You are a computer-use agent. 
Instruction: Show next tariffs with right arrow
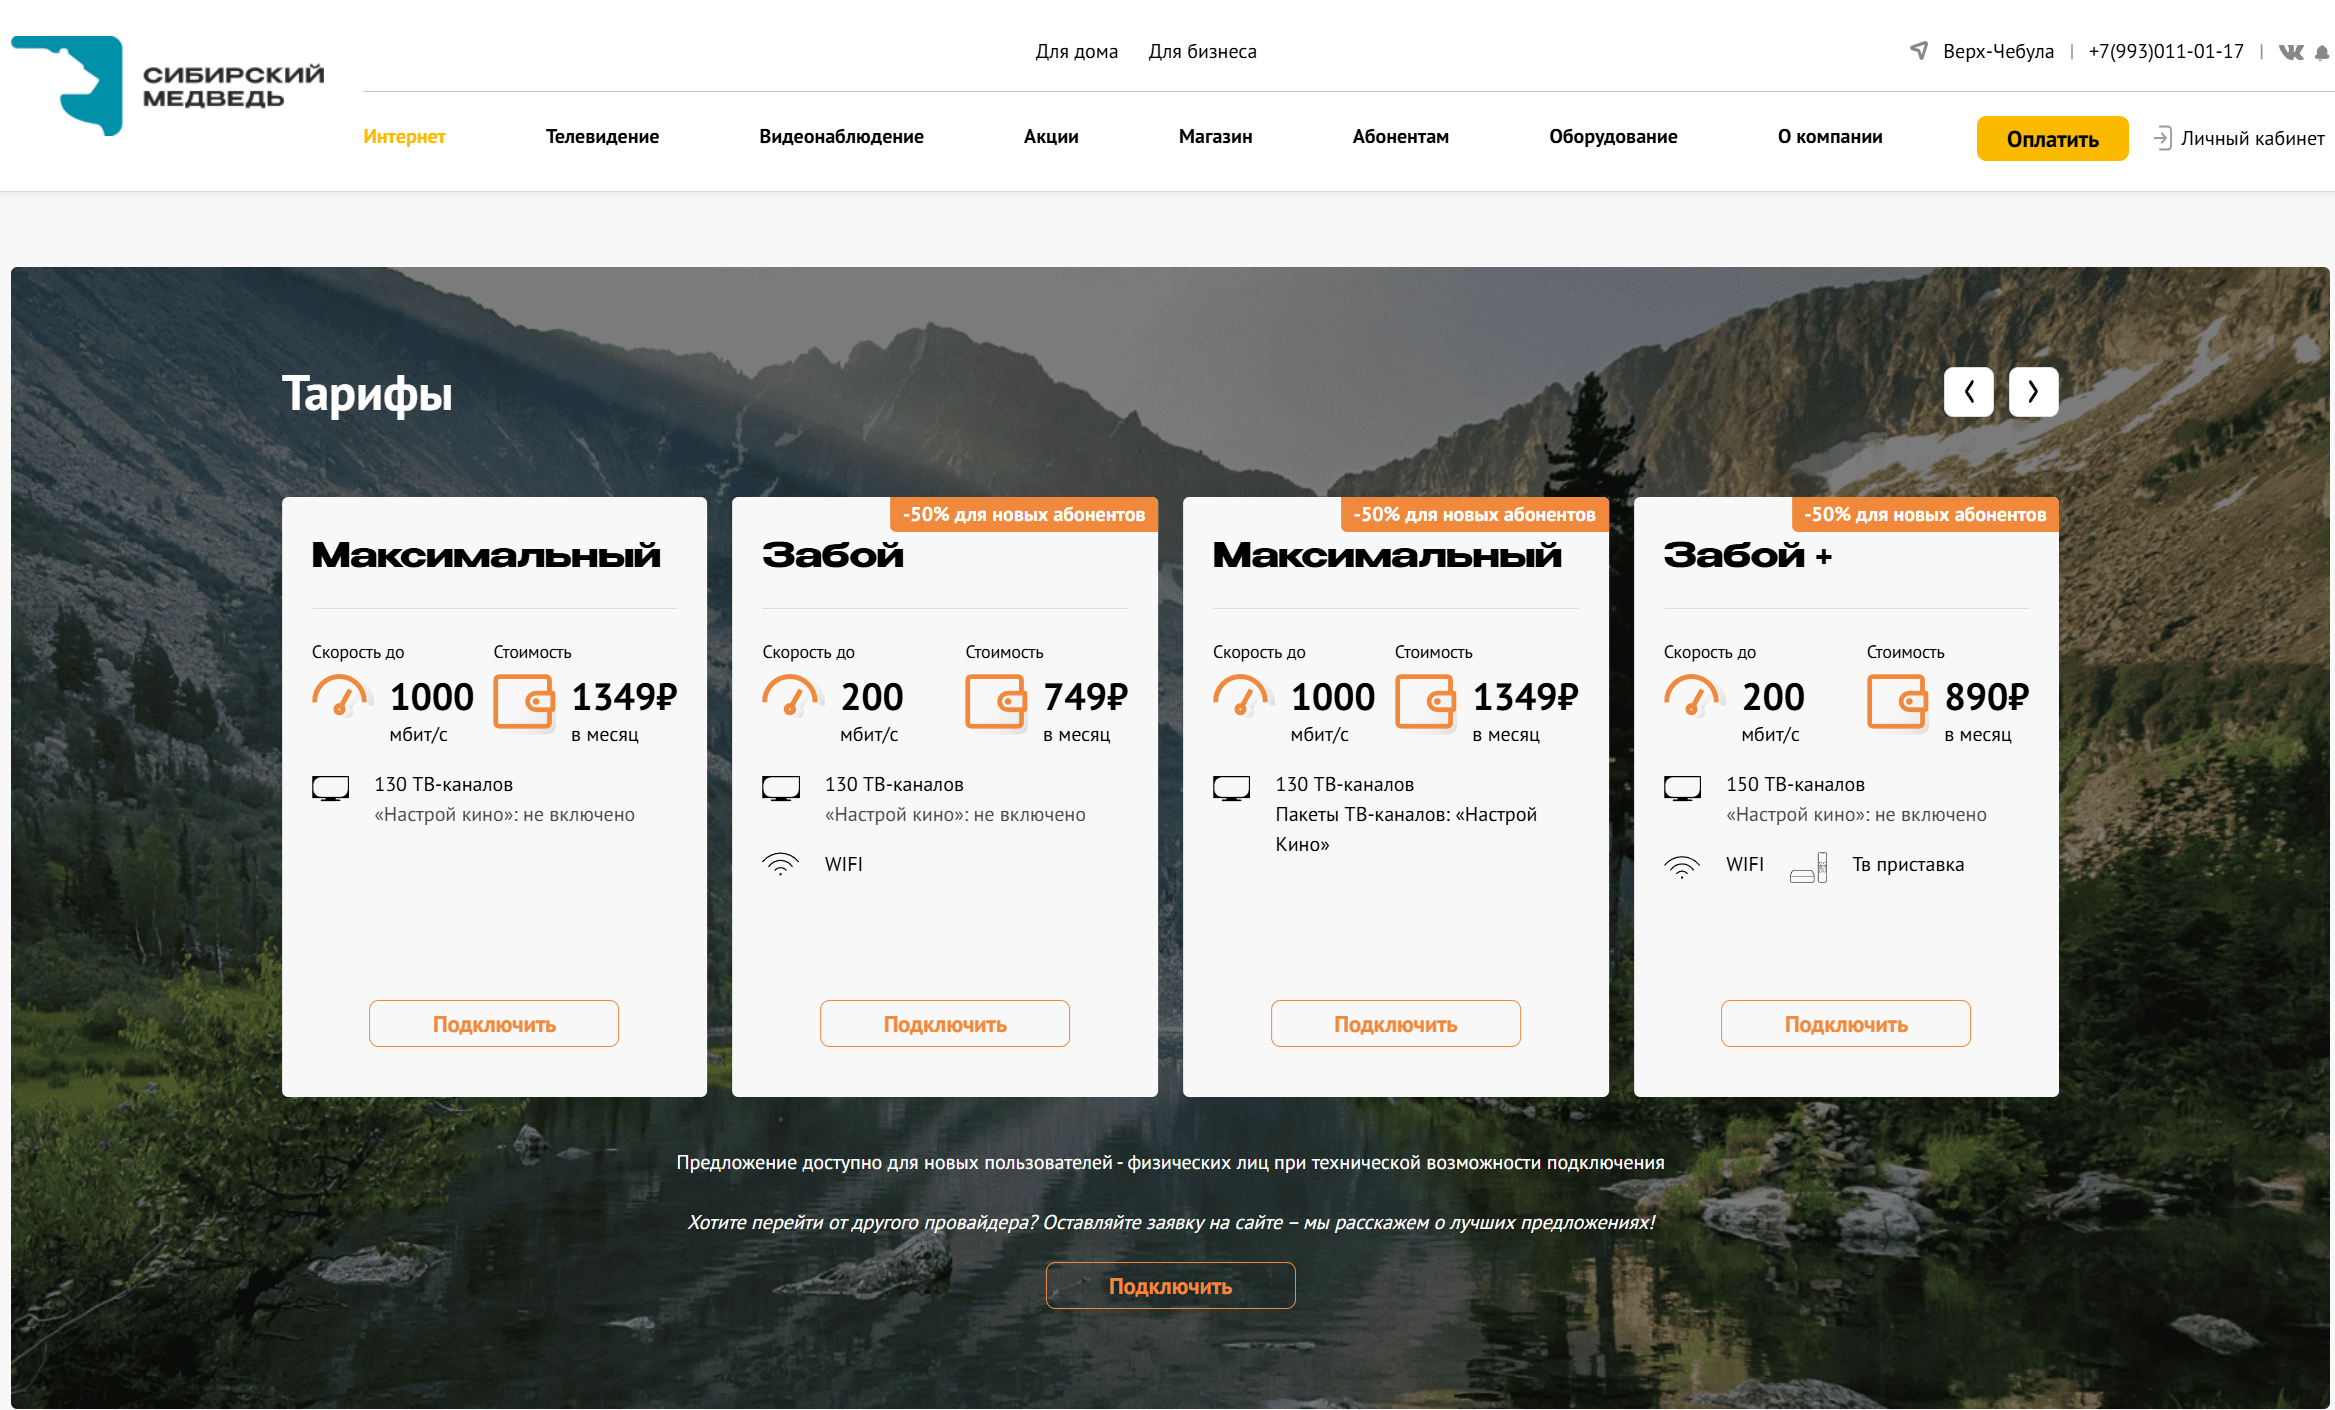[2033, 392]
